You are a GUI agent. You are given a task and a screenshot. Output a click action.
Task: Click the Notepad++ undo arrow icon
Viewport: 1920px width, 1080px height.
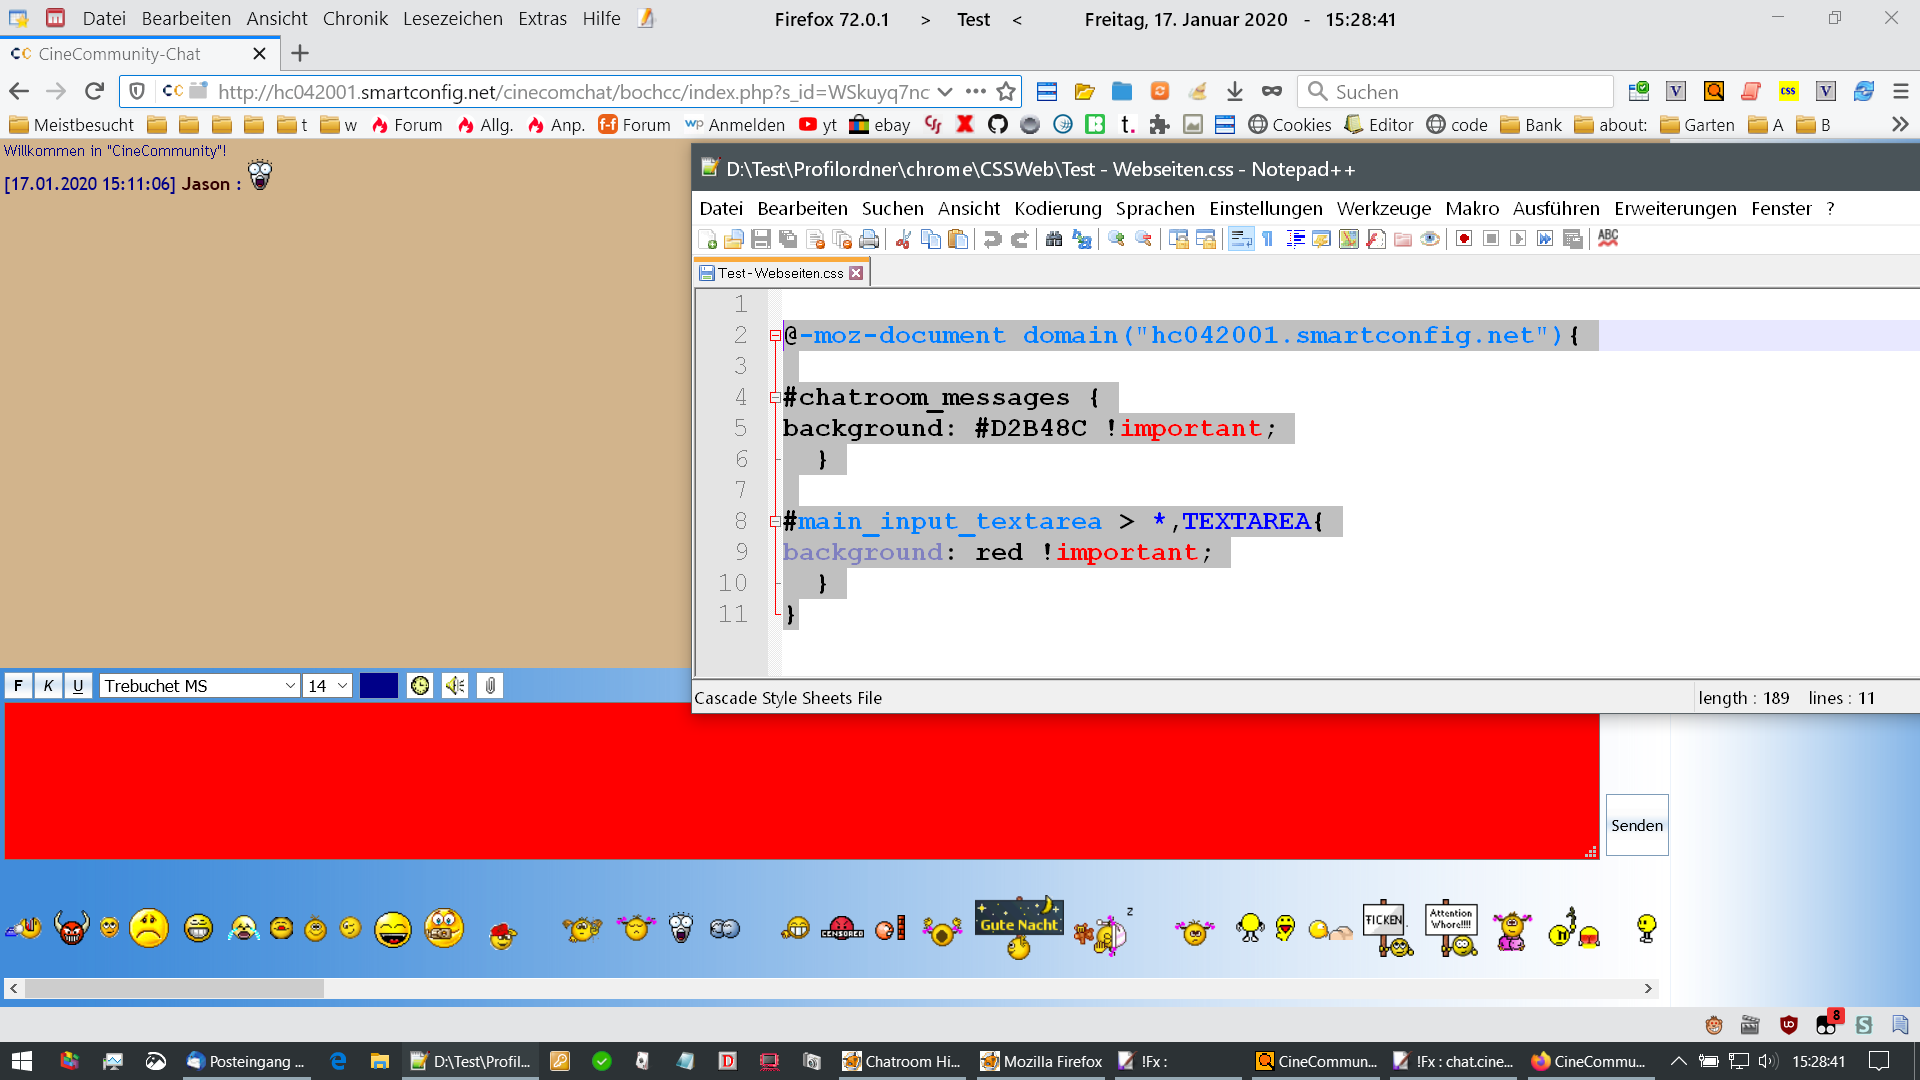[x=992, y=239]
